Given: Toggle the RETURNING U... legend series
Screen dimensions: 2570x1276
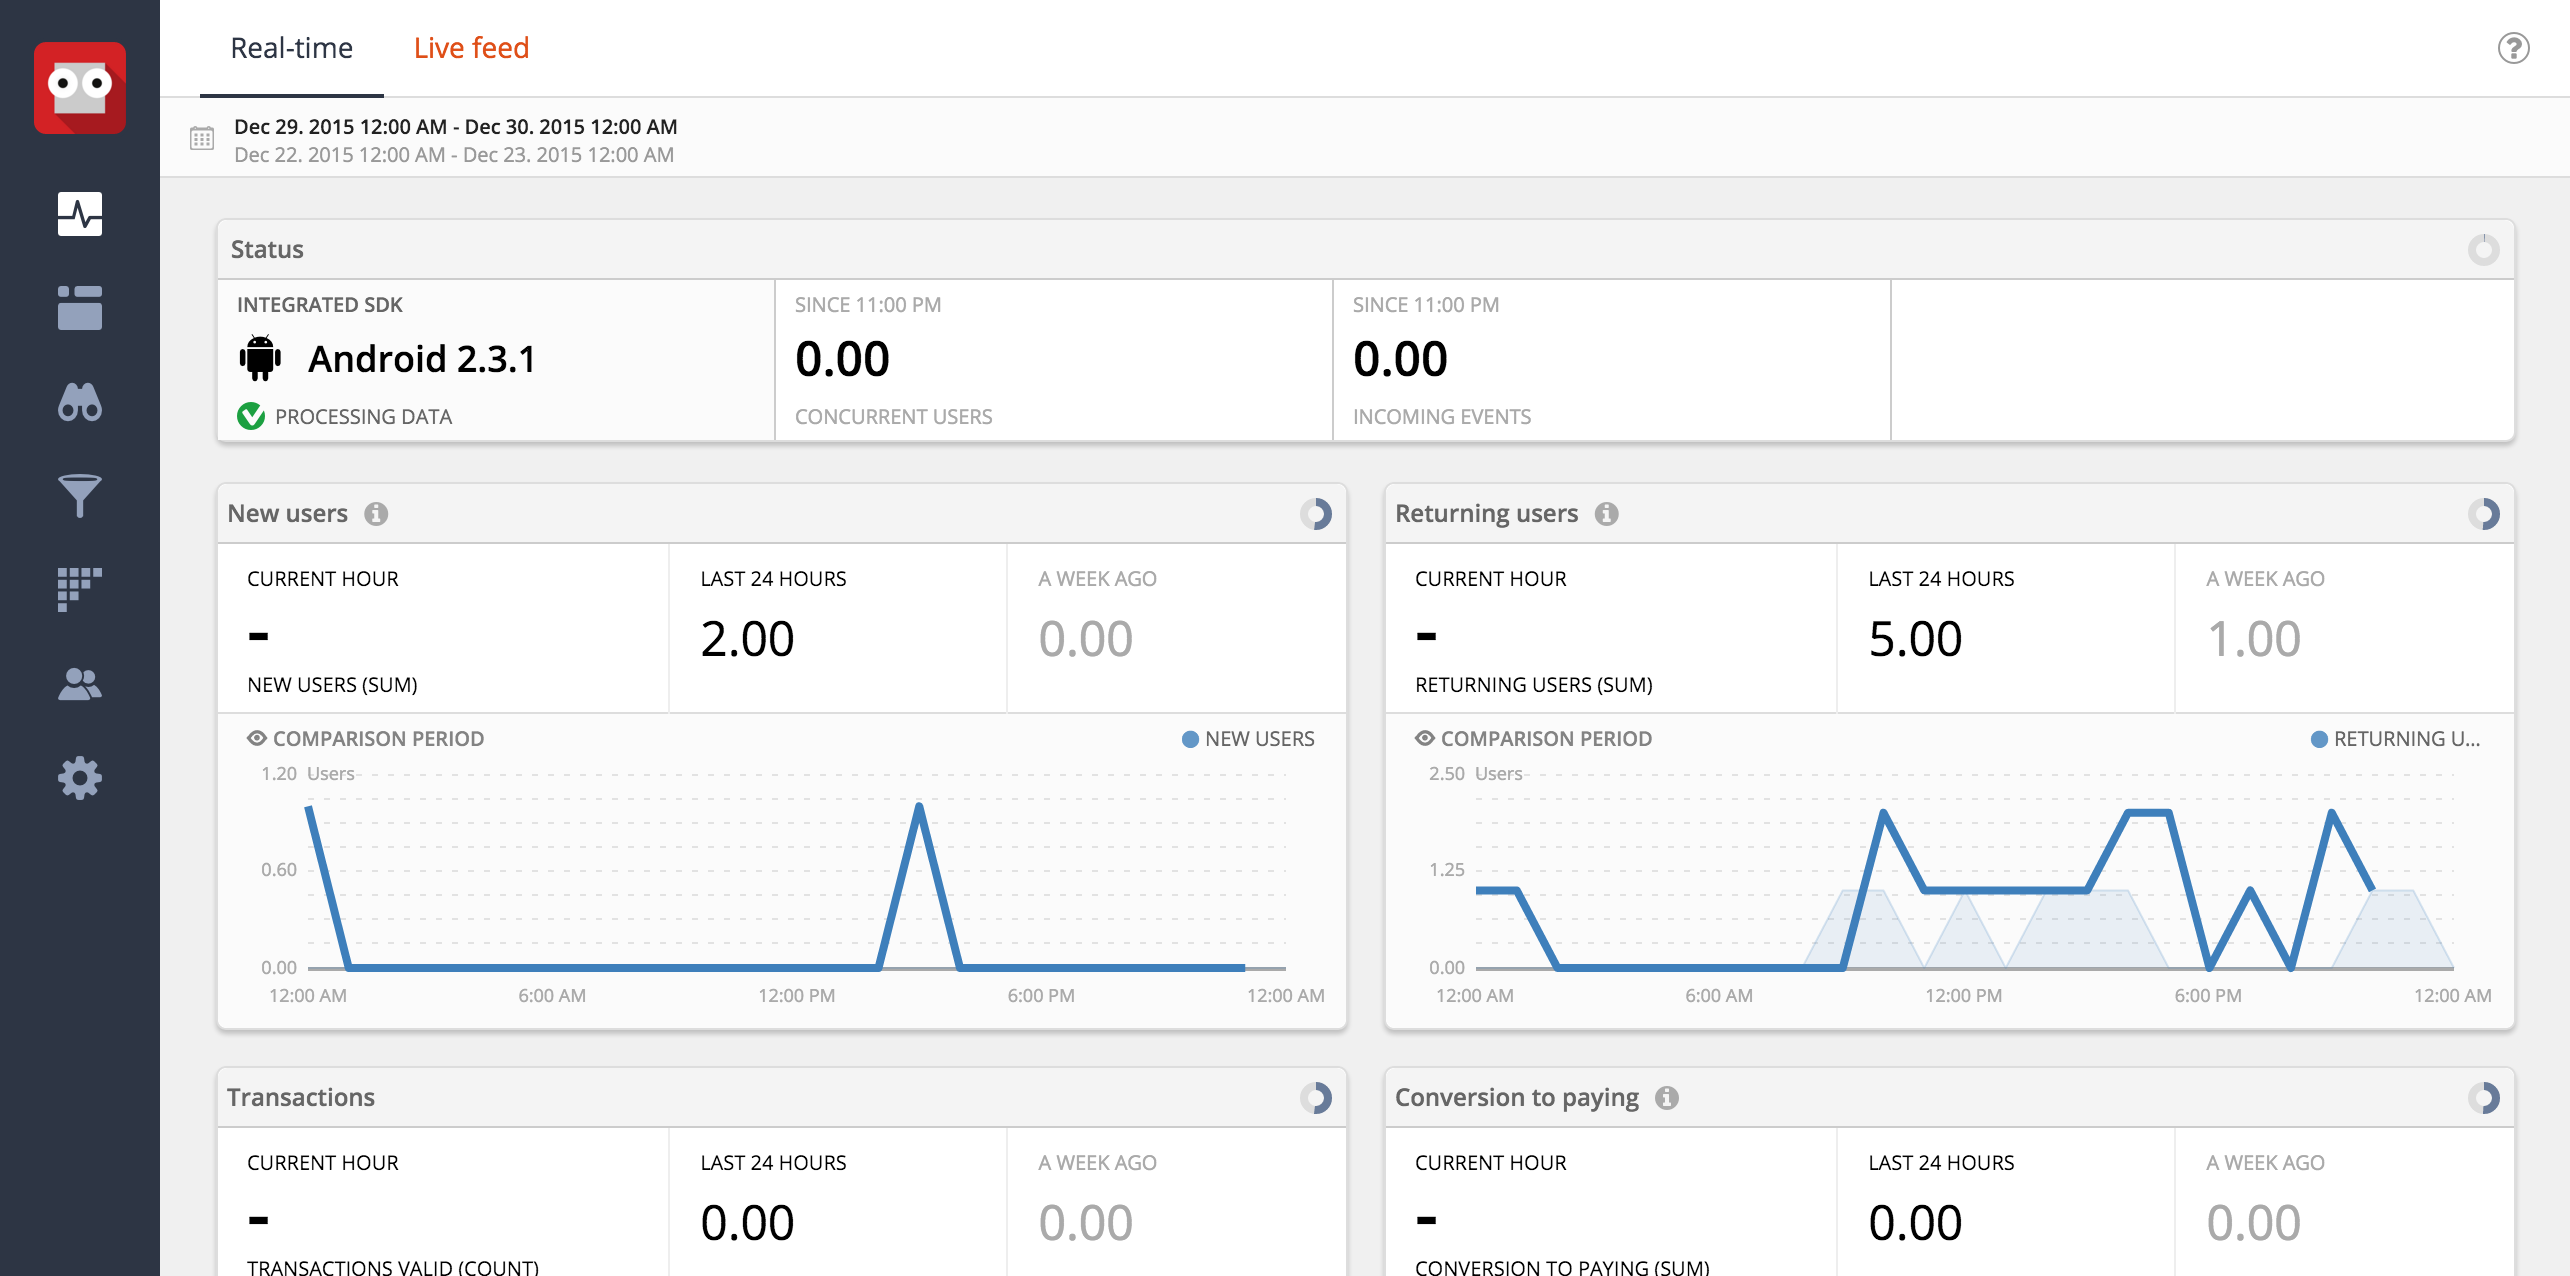Looking at the screenshot, I should pyautogui.click(x=2396, y=739).
